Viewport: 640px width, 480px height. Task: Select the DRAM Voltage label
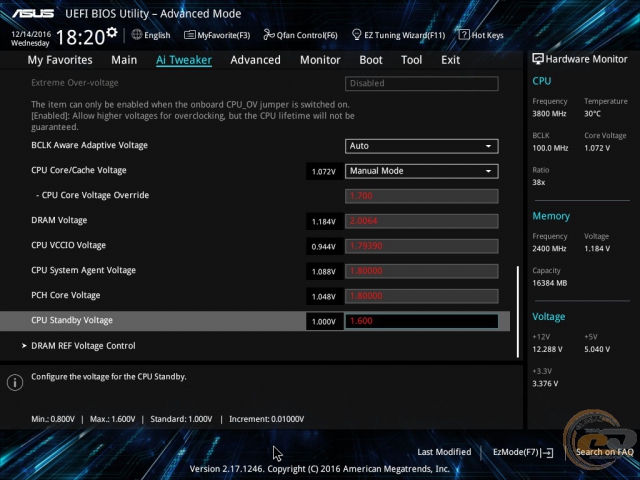tap(59, 220)
